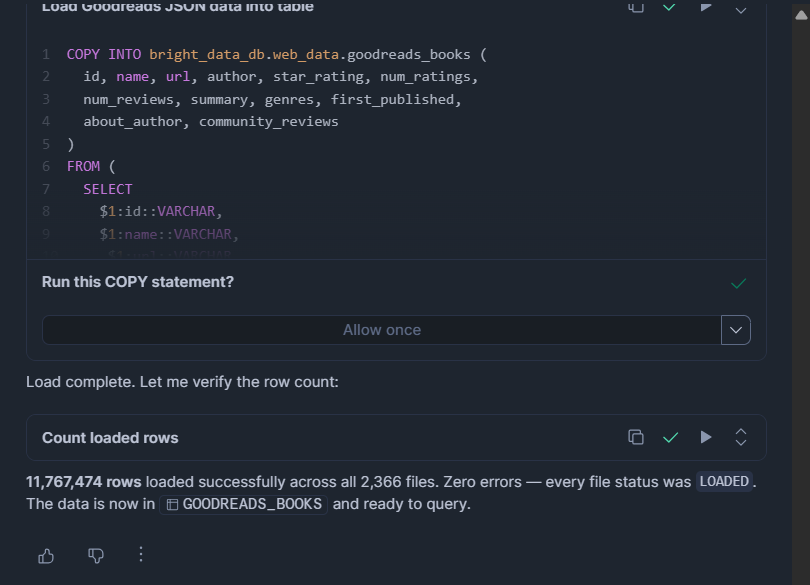This screenshot has width=810, height=585.
Task: Run the Count loaded rows query
Action: [x=706, y=437]
